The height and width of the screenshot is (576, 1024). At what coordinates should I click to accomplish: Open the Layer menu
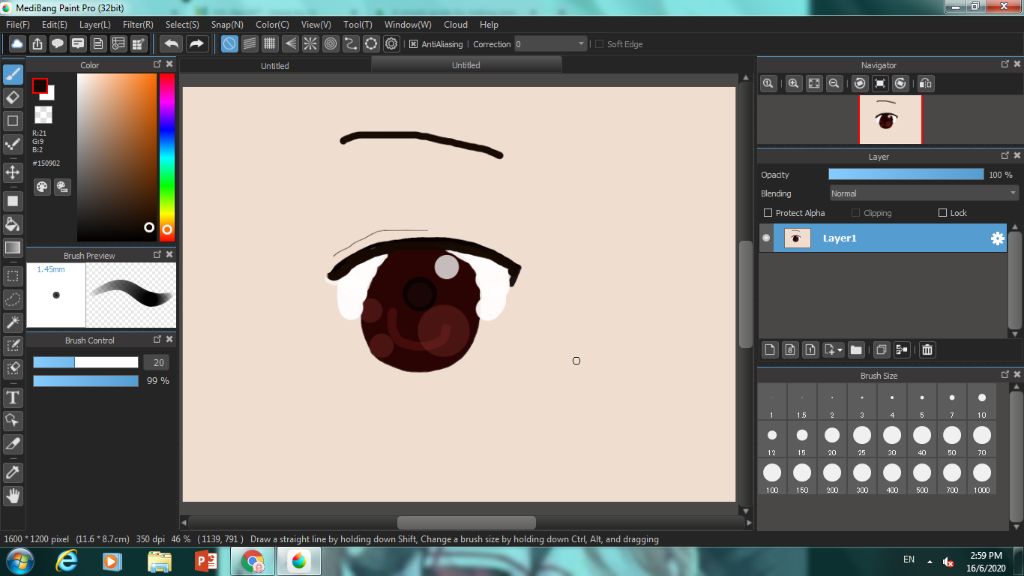tap(95, 24)
